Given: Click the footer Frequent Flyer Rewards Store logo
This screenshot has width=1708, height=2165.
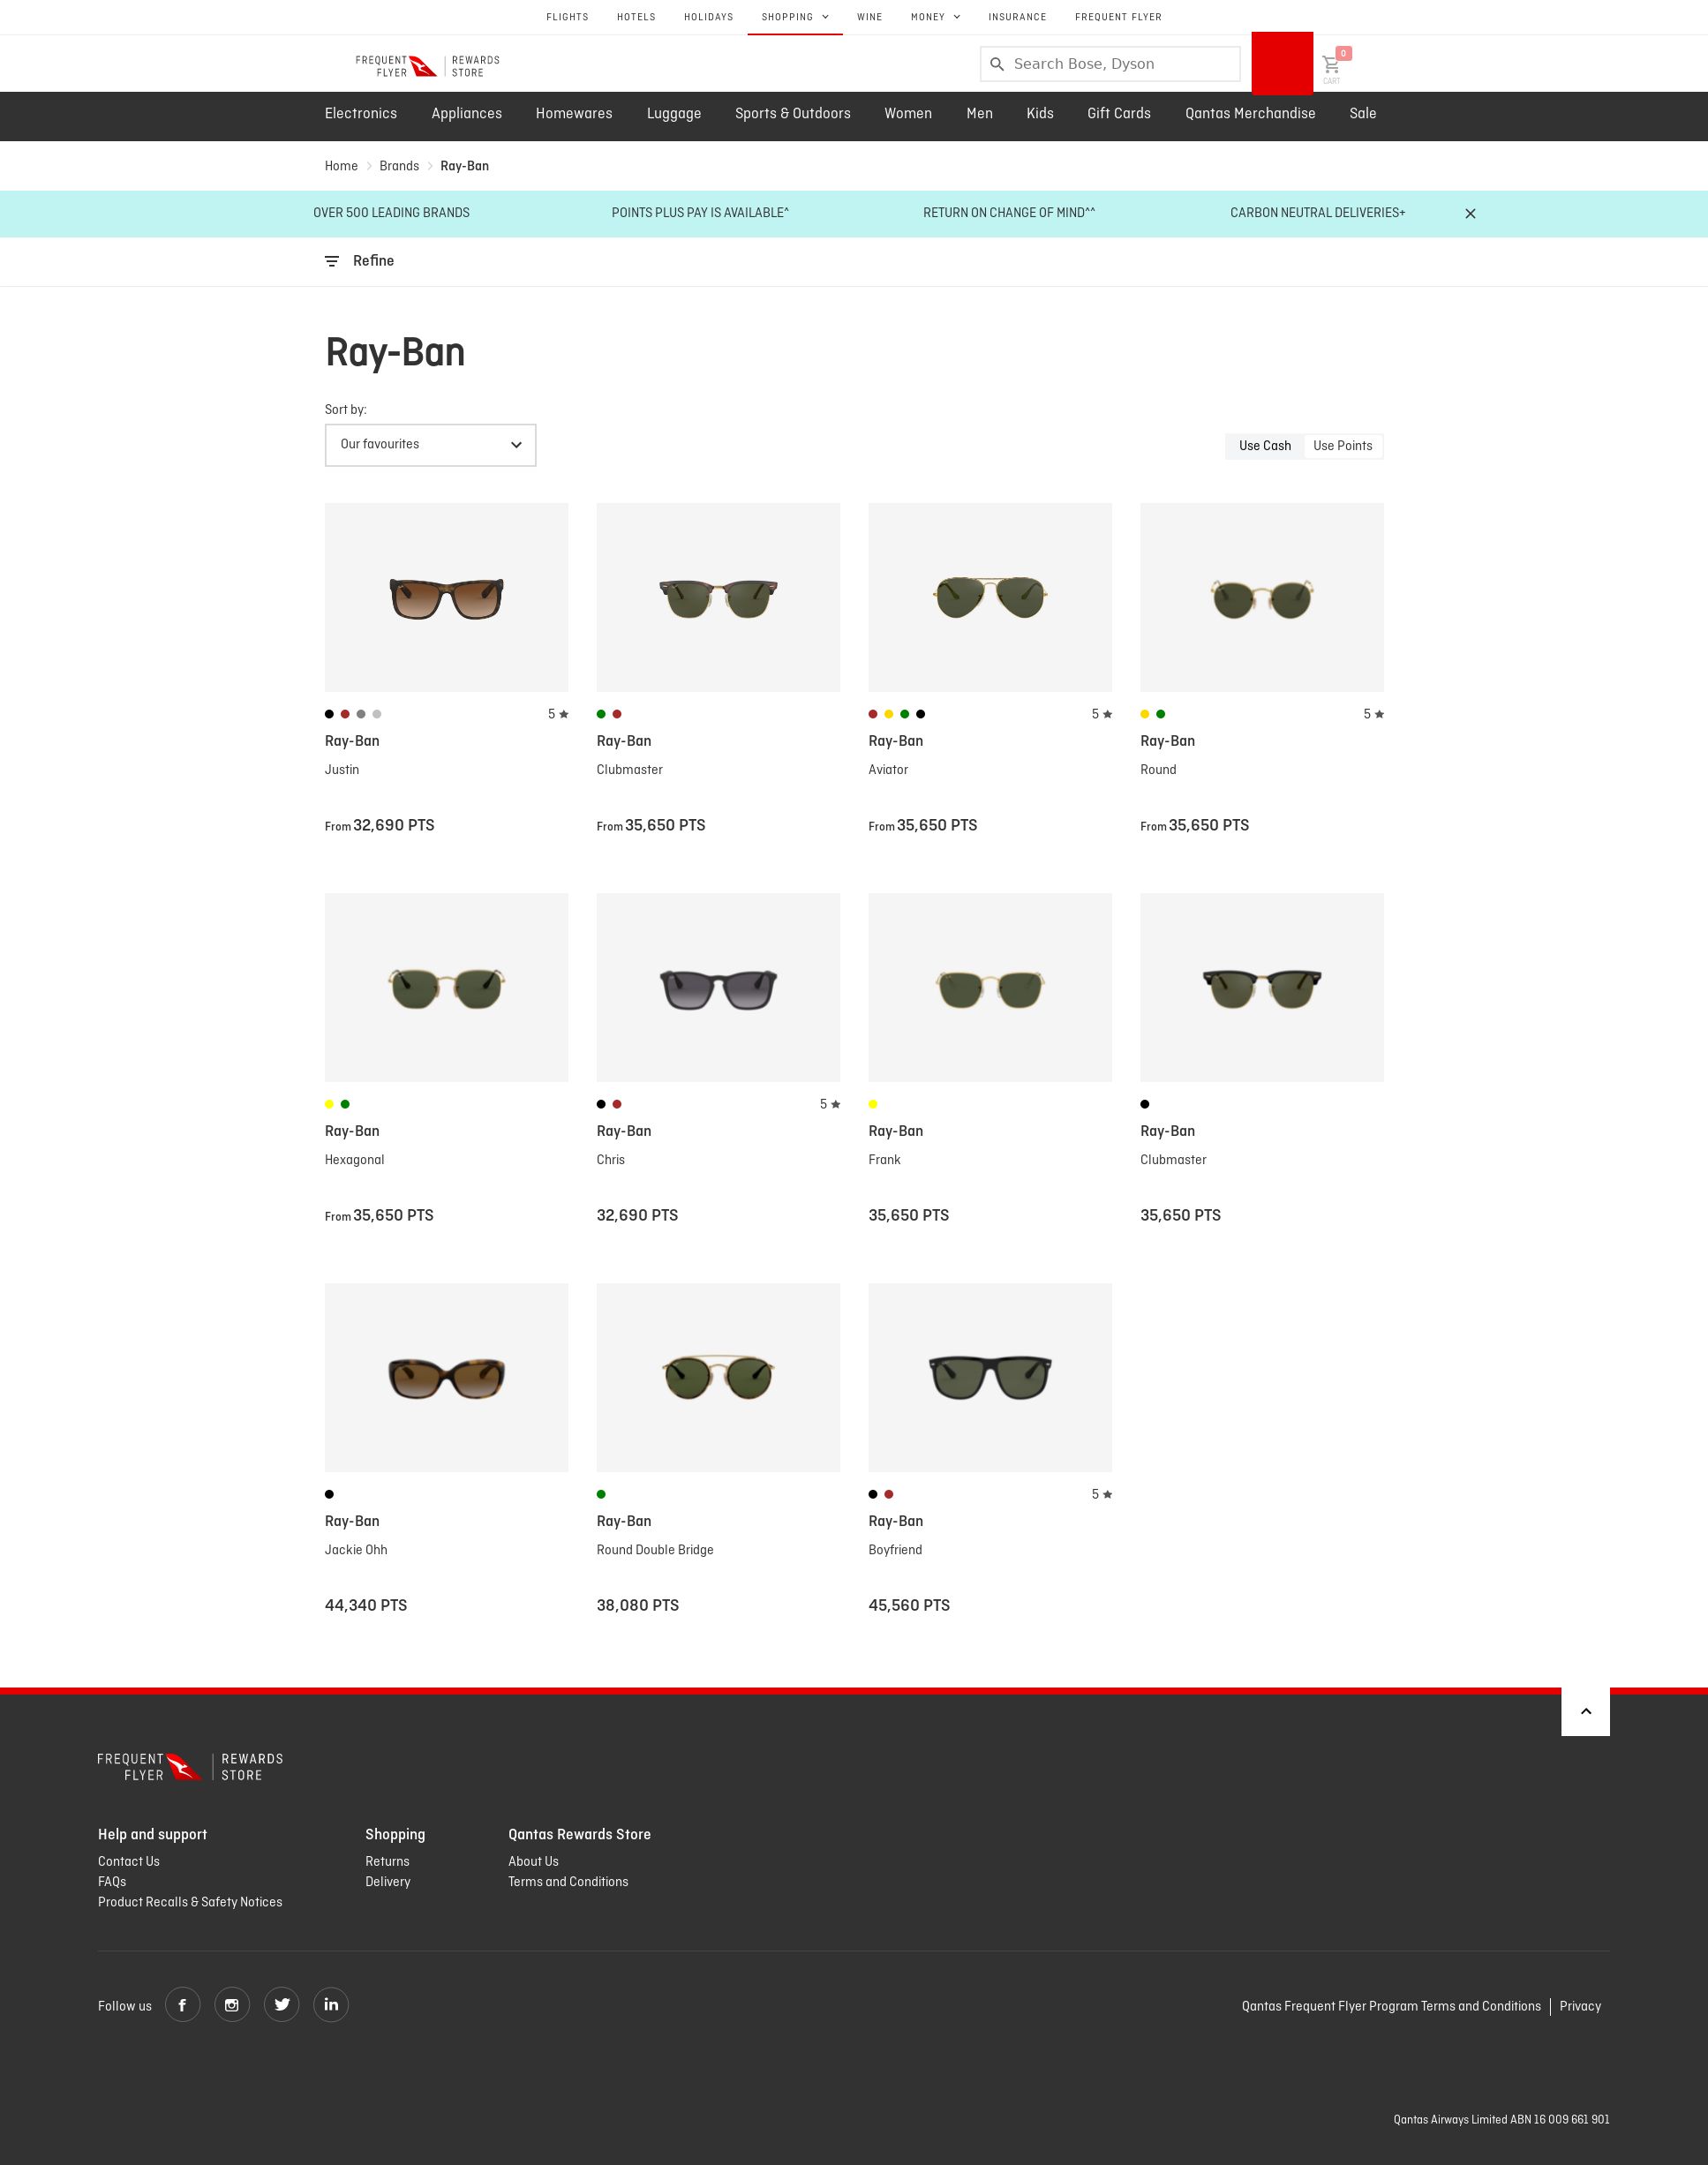Looking at the screenshot, I should pos(190,1767).
